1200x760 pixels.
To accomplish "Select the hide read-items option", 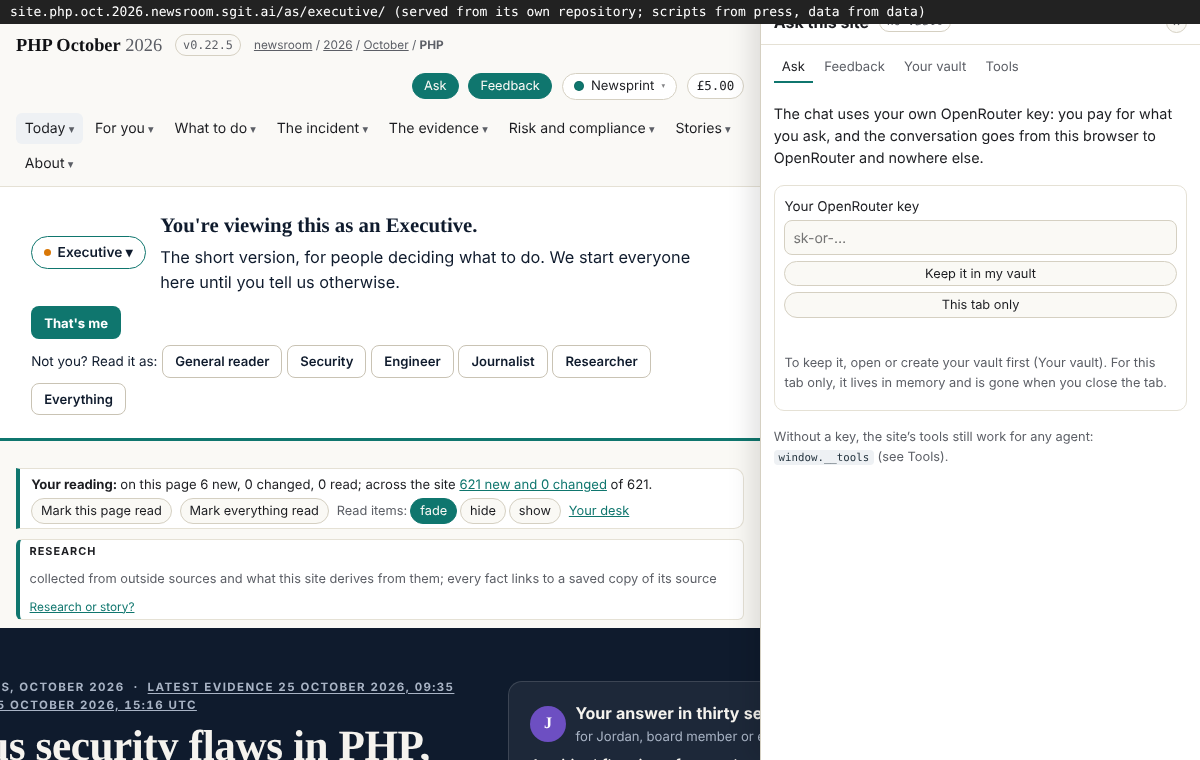I will coord(483,511).
